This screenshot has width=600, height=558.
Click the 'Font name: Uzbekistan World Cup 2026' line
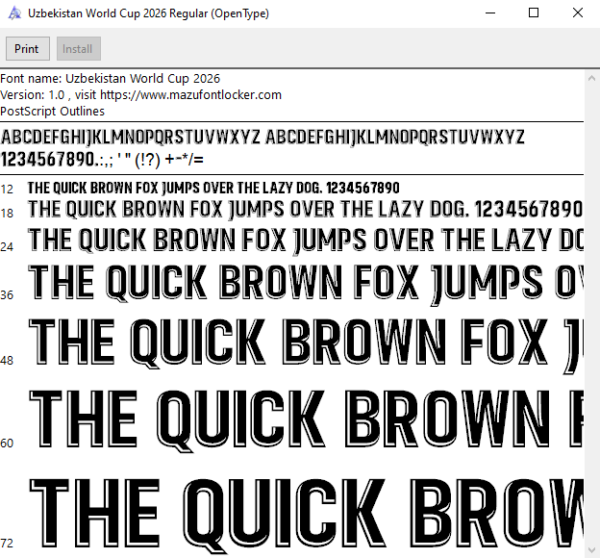[x=110, y=78]
